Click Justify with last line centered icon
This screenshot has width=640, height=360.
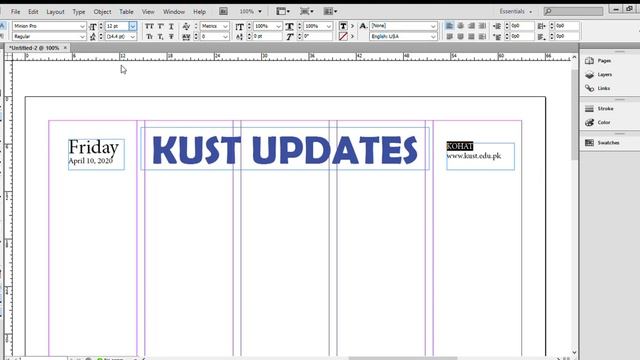pyautogui.click(x=460, y=37)
